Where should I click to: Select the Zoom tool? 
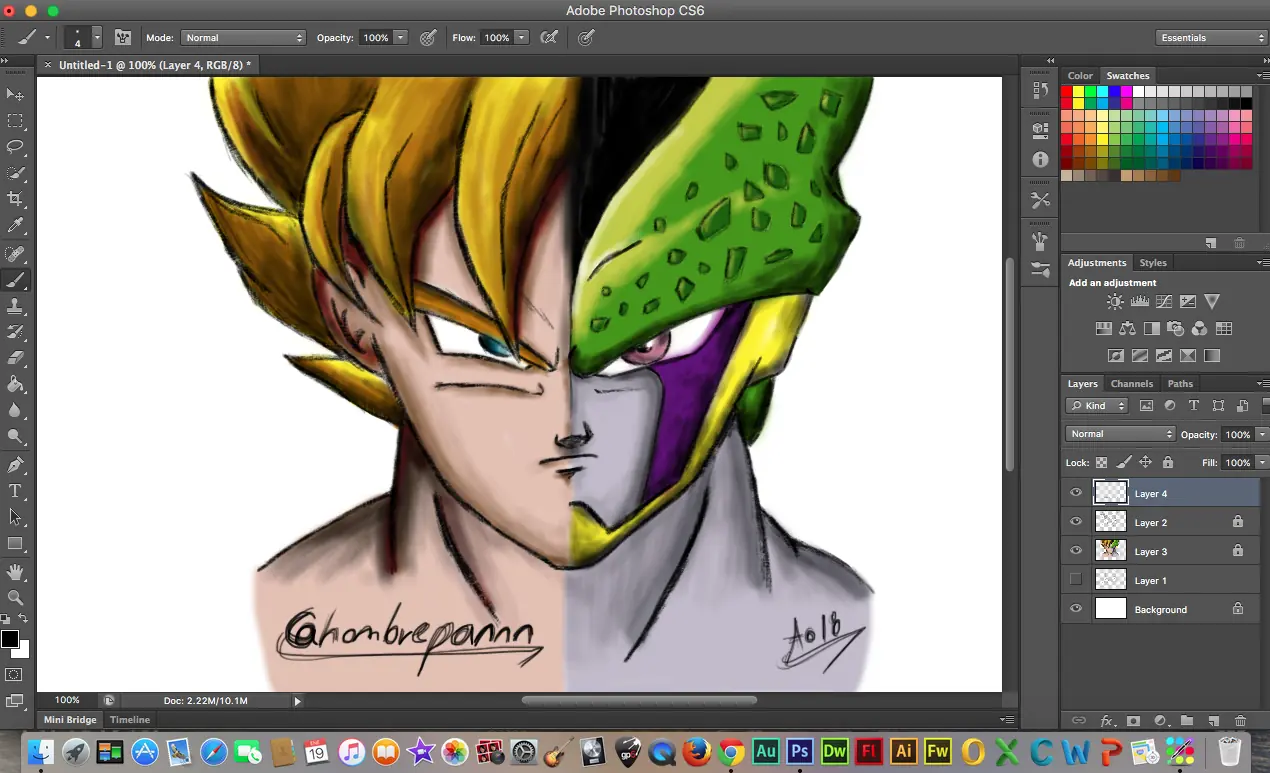(15, 598)
